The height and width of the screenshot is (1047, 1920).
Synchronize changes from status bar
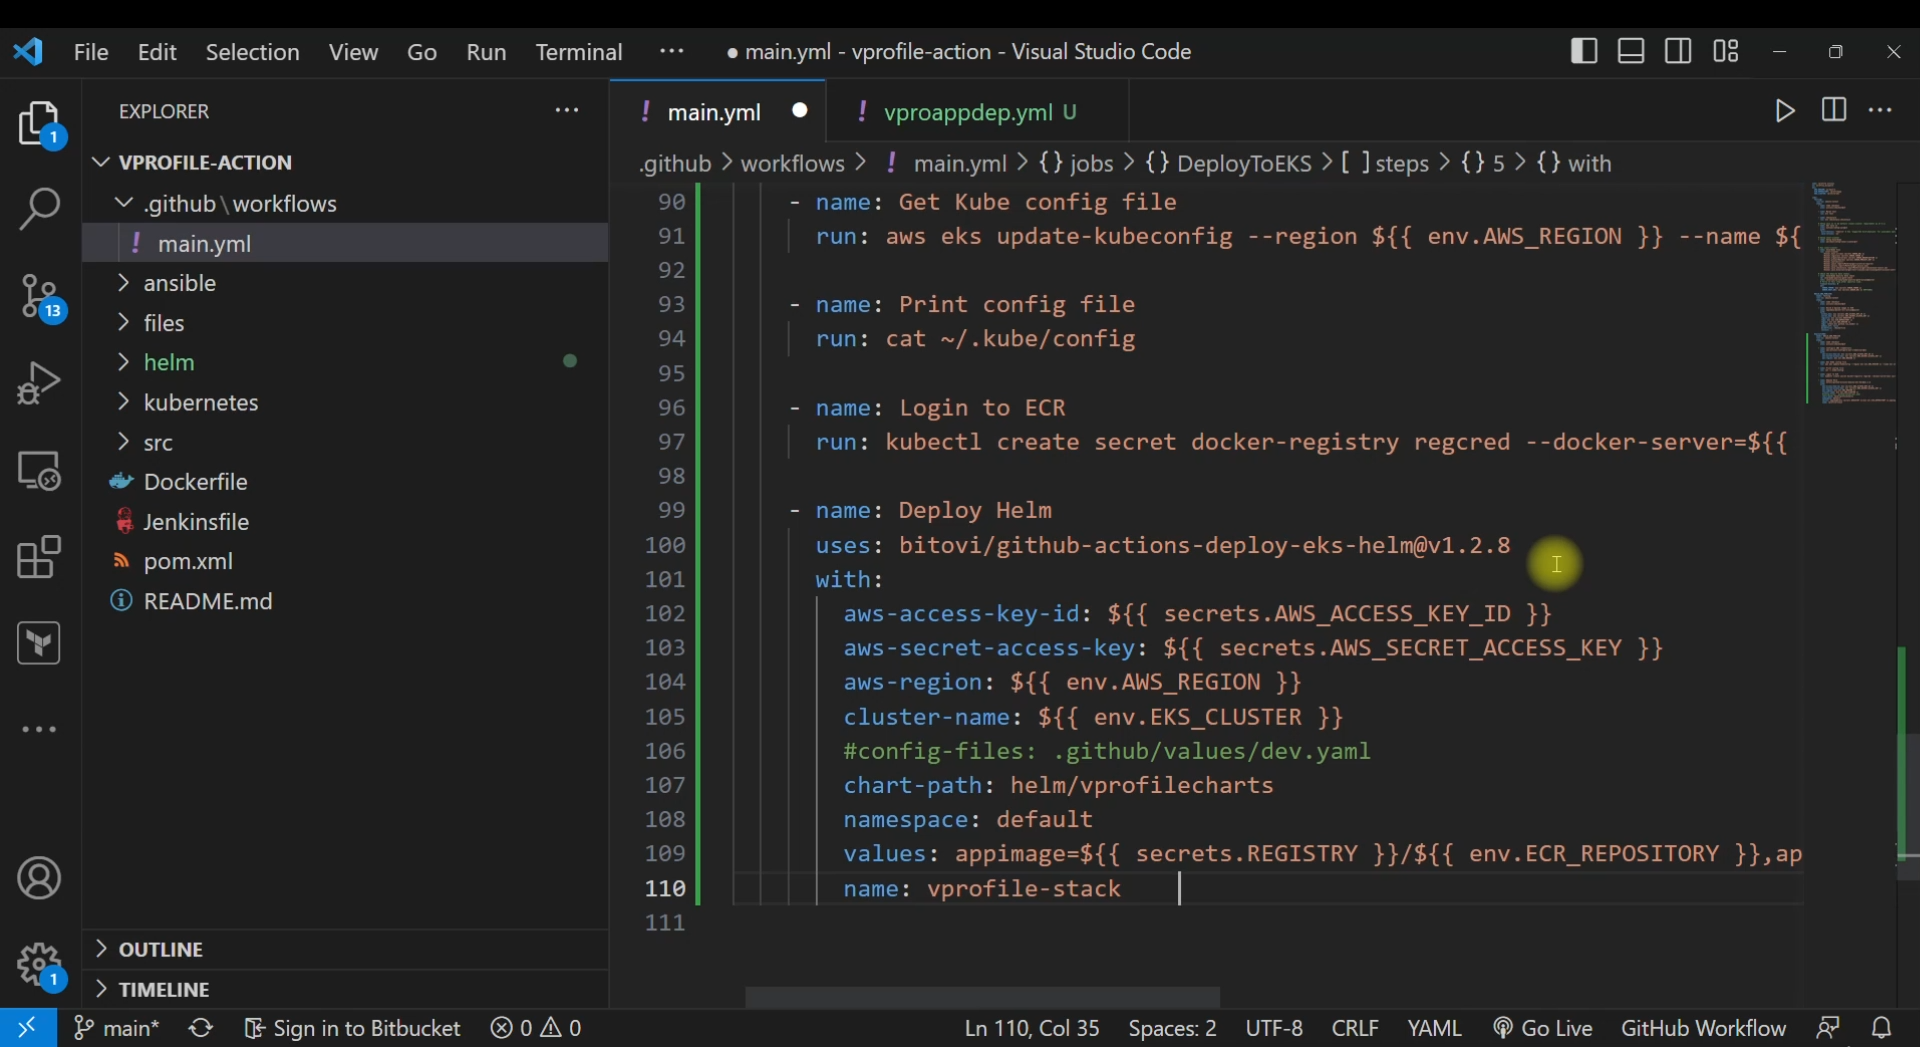[x=201, y=1028]
